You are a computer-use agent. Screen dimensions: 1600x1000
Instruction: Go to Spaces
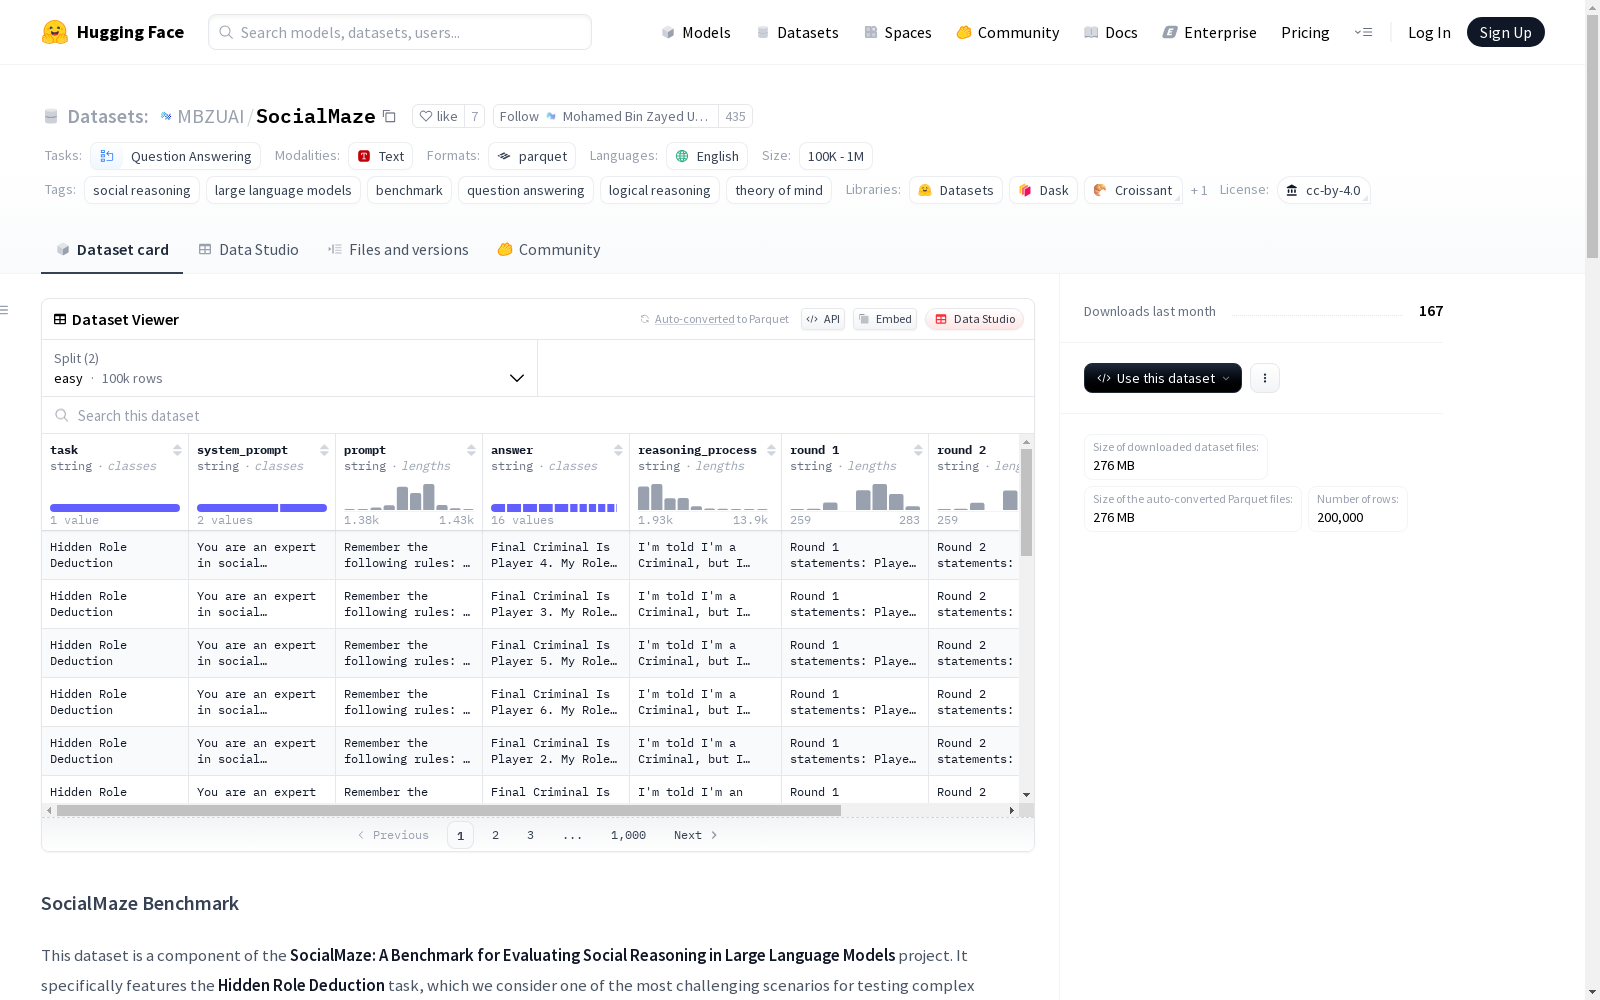(x=898, y=32)
